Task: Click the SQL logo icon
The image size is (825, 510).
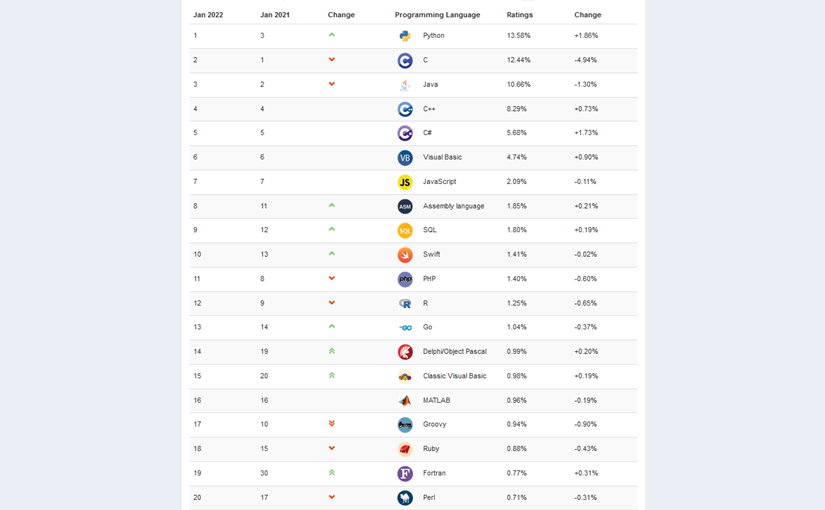Action: tap(405, 230)
